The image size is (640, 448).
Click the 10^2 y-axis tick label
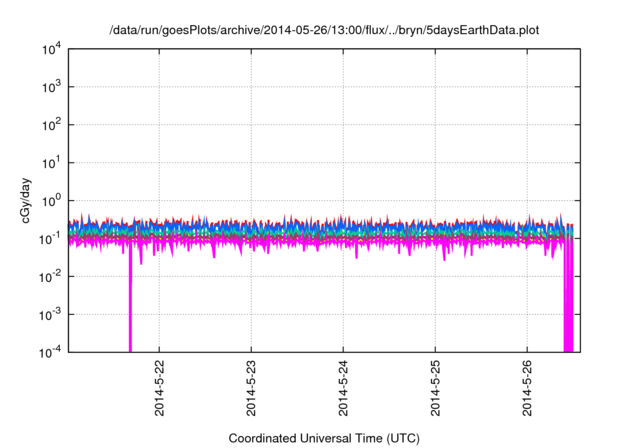(51, 125)
